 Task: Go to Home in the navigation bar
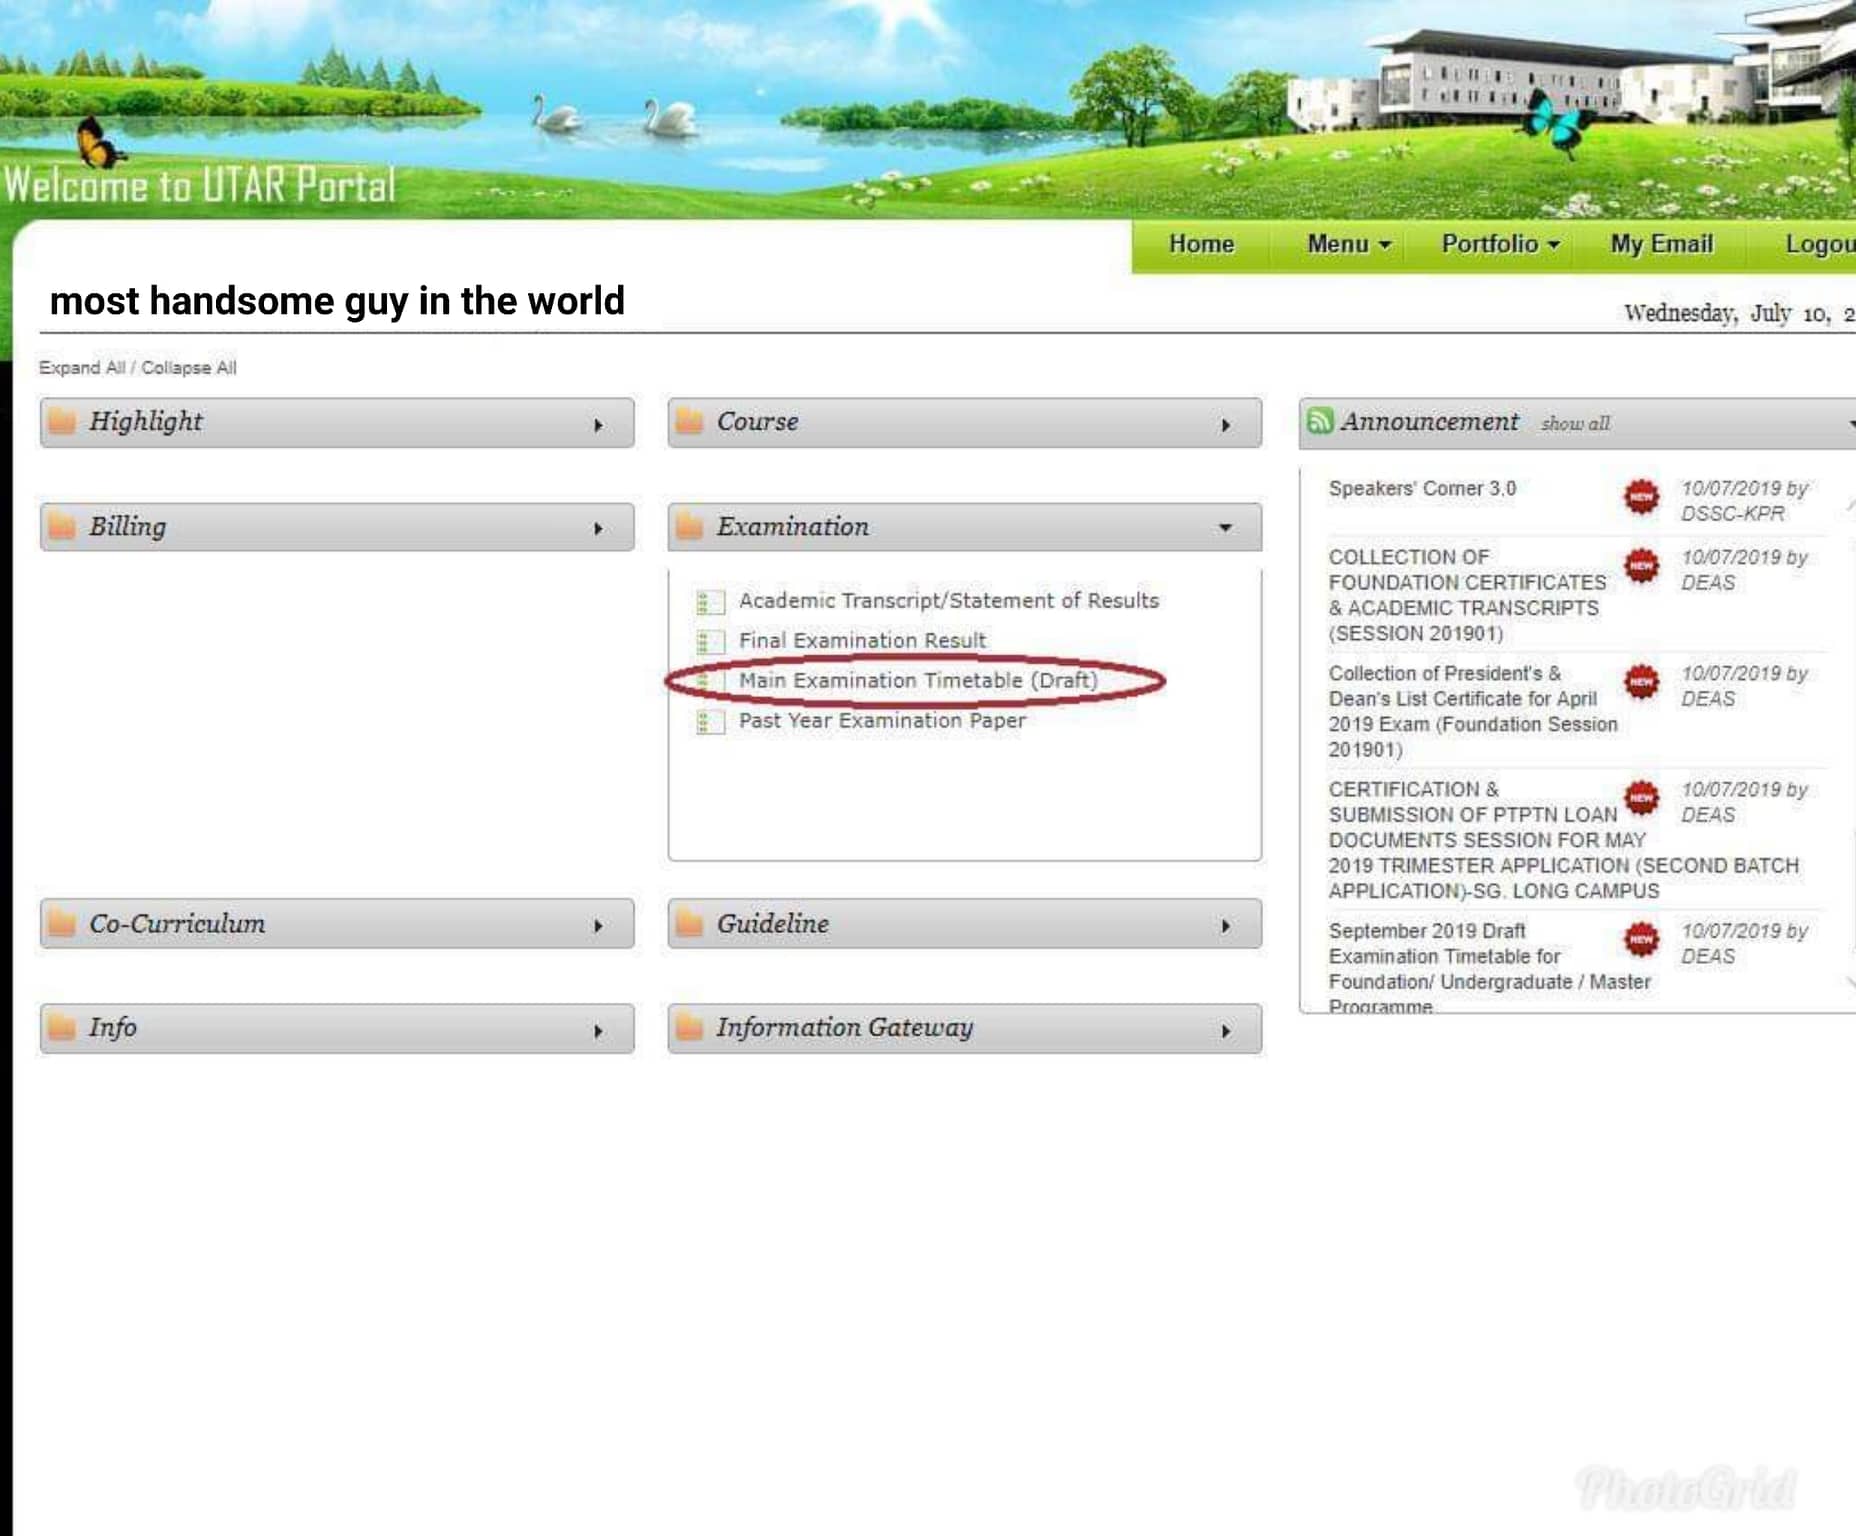pos(1201,244)
